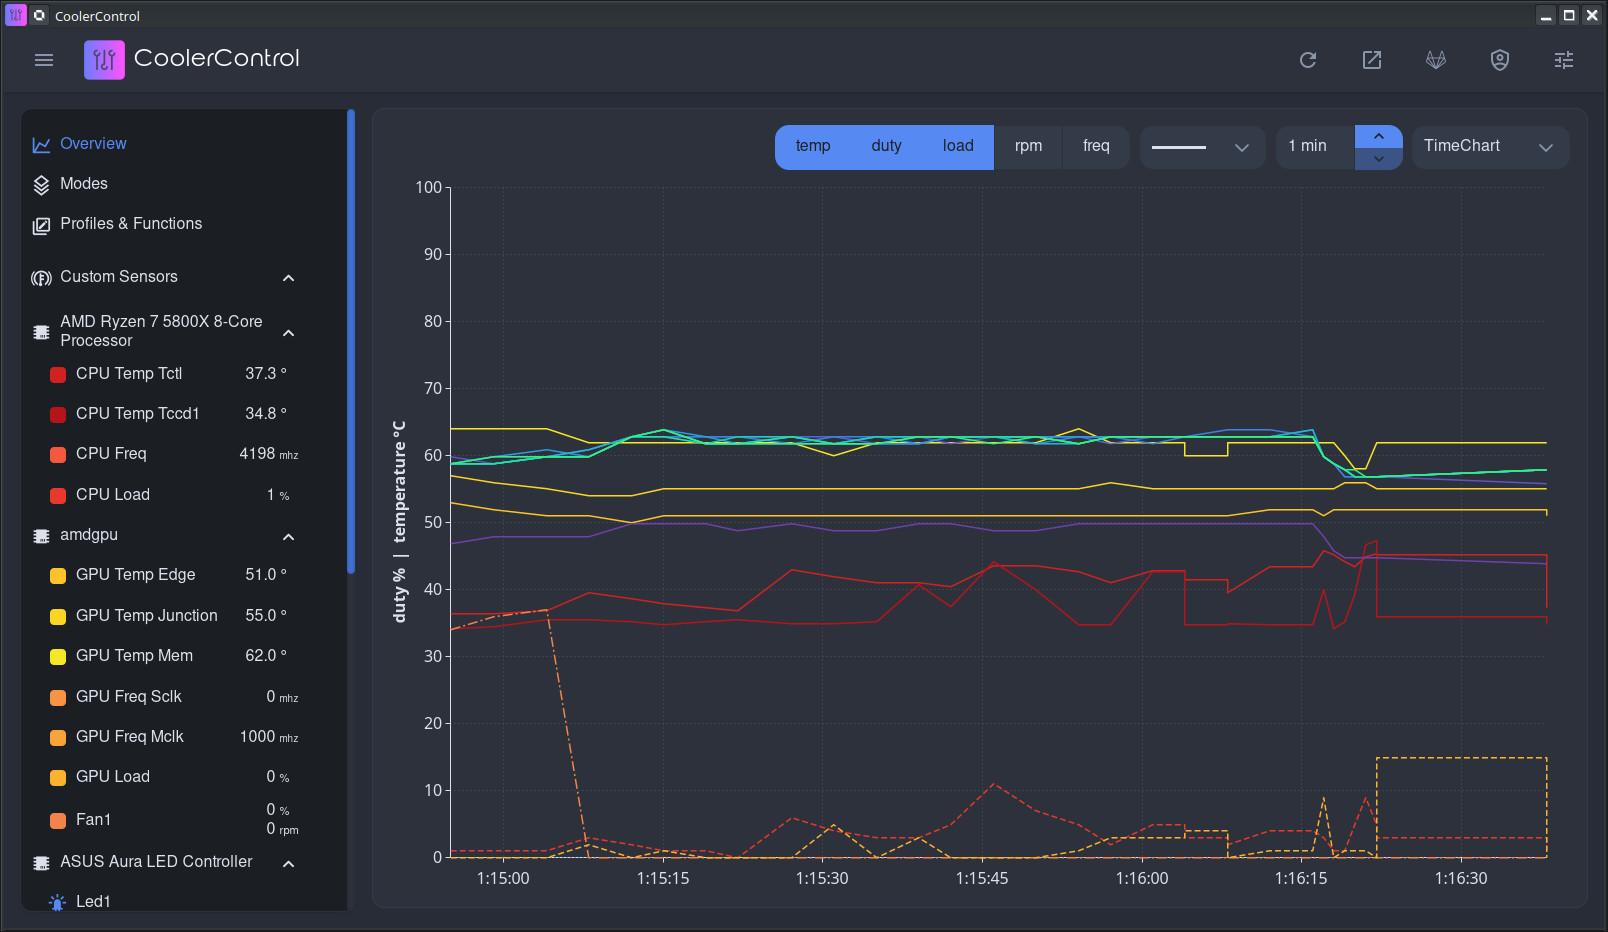Click the CPU Temp Tctl color swatch
Screen dimensions: 1608x932
[58, 374]
